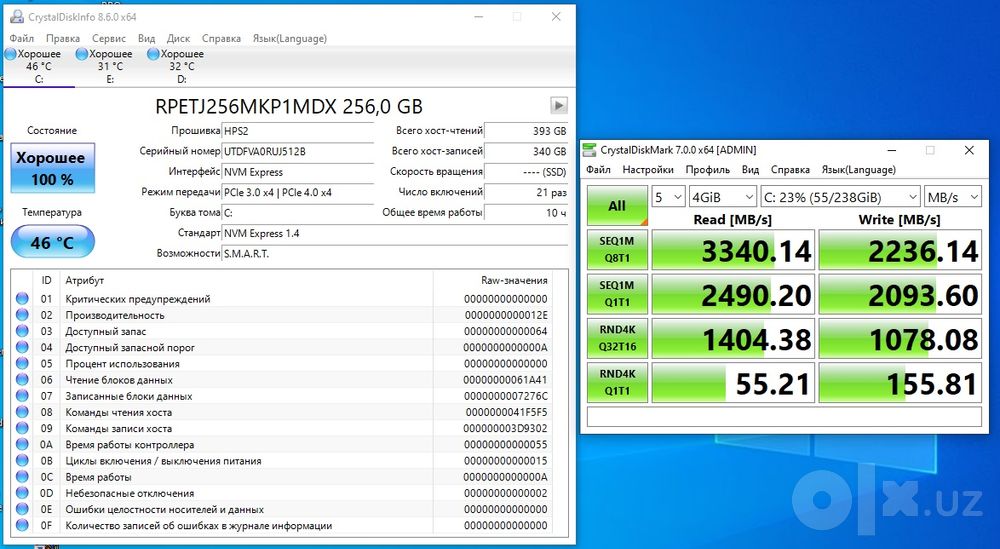Click SEQ1M Q8T1 read result 3340.14
This screenshot has height=549, width=1000.
tap(733, 250)
